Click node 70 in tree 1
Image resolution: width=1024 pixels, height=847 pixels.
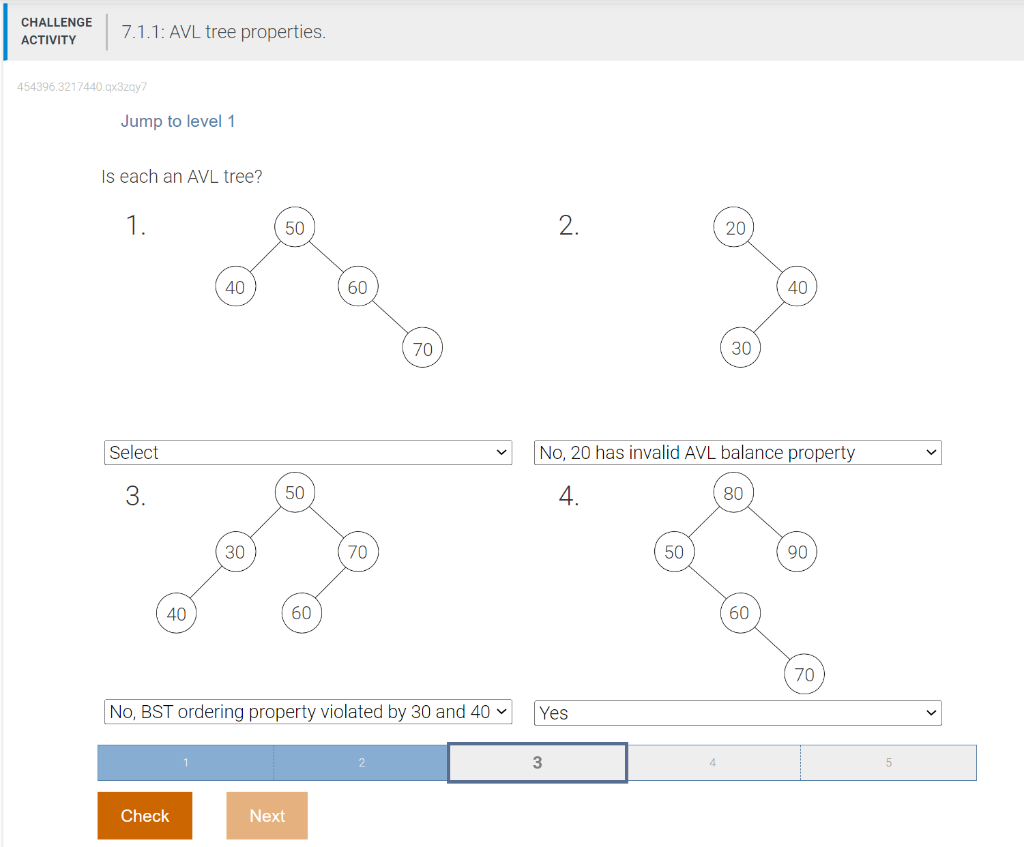(x=422, y=348)
